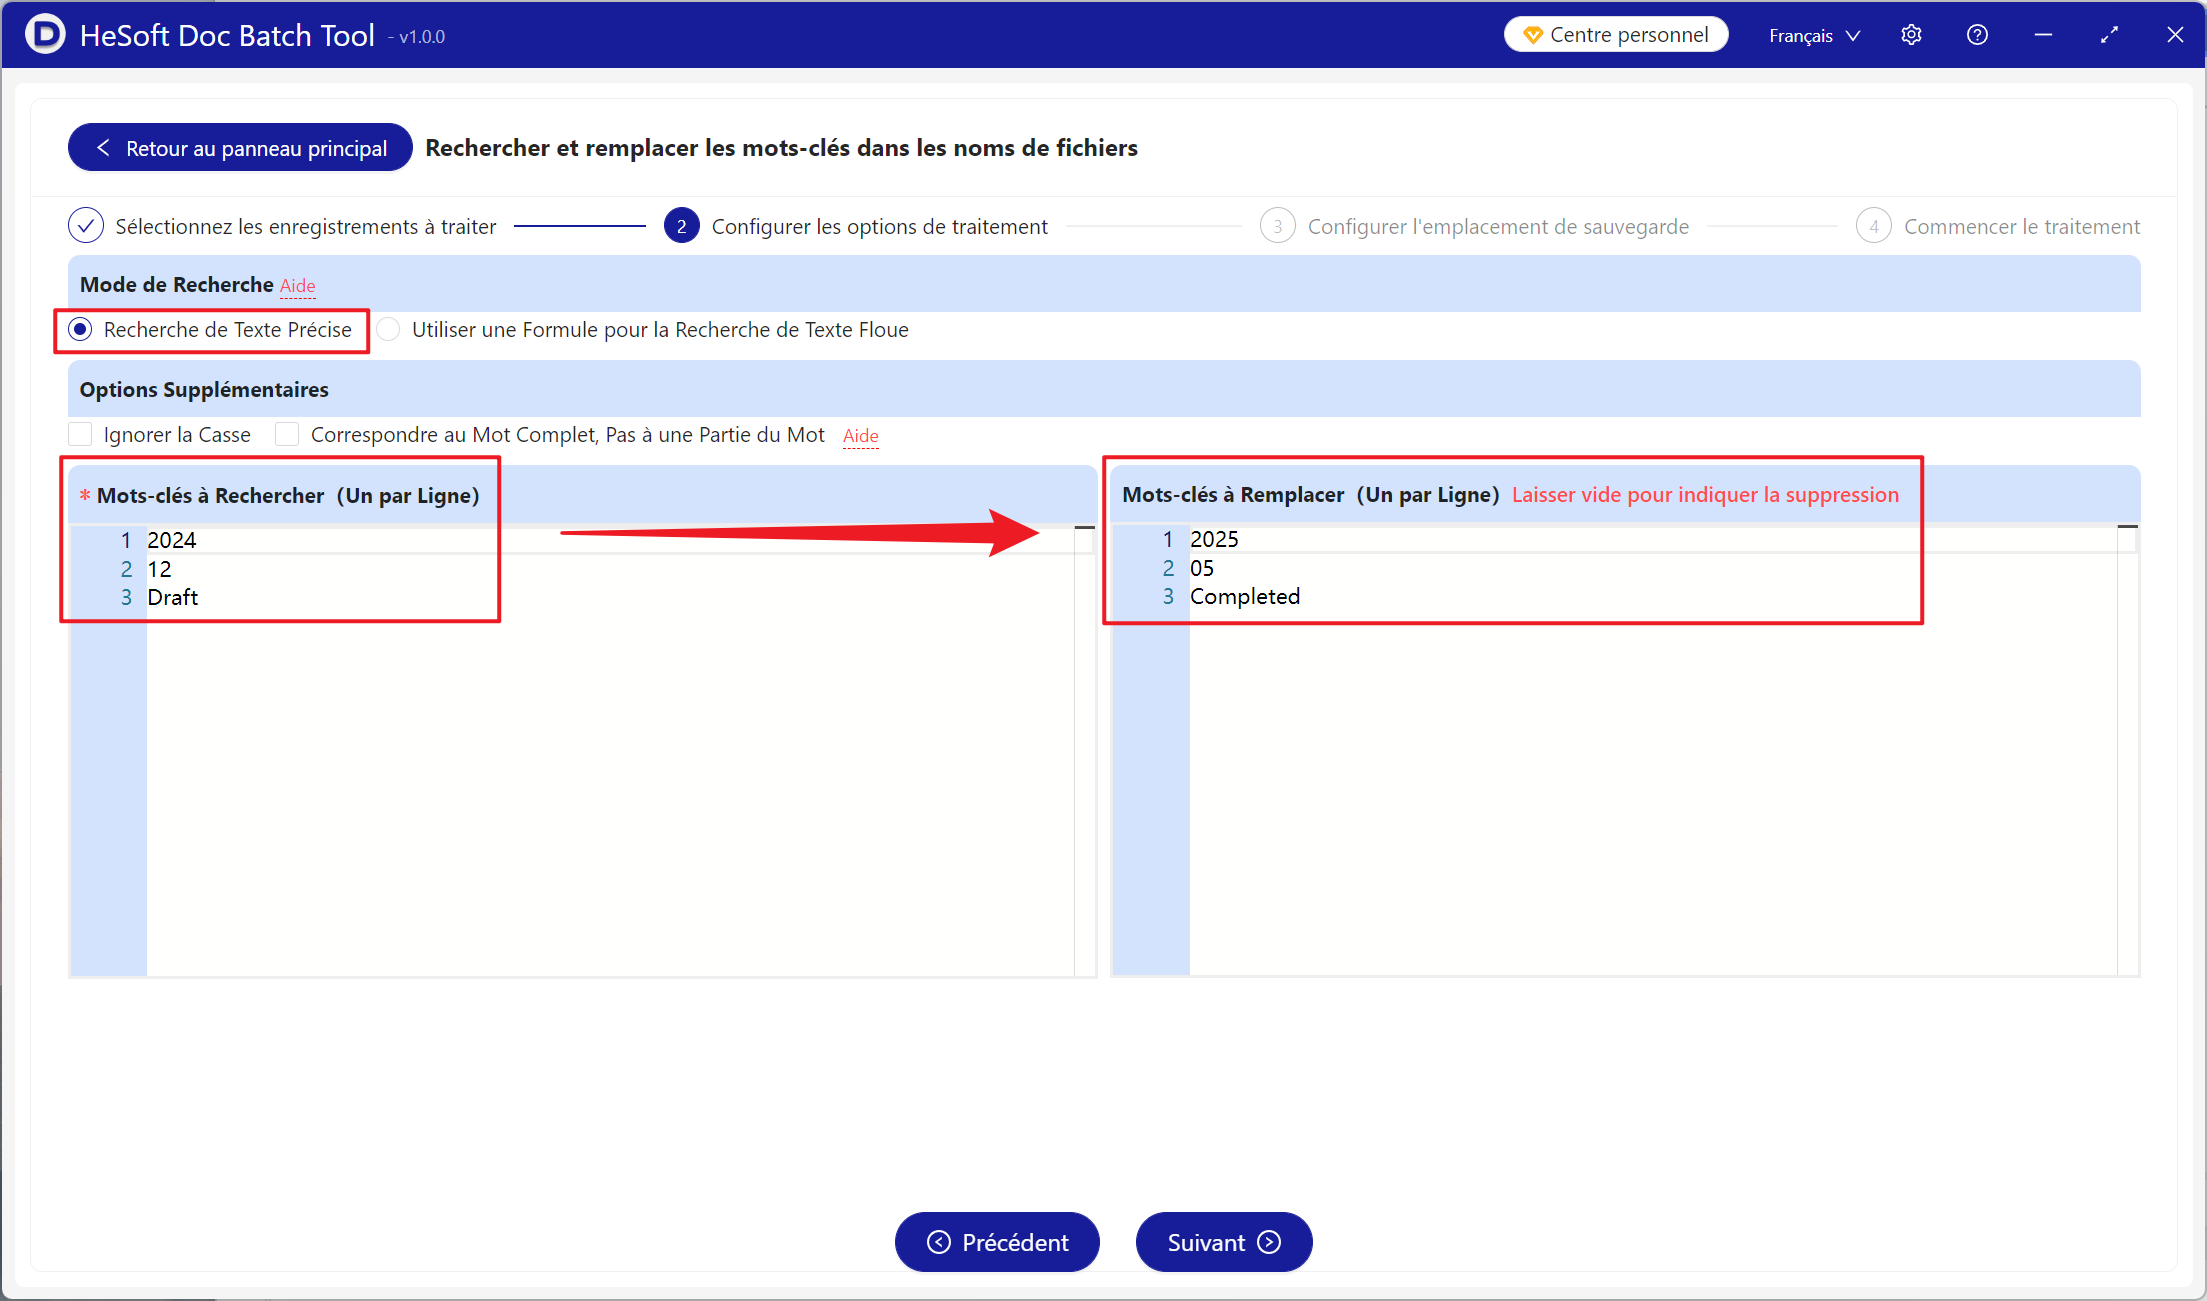This screenshot has width=2207, height=1301.
Task: Click replace keyword line '2025'
Action: tap(1214, 539)
